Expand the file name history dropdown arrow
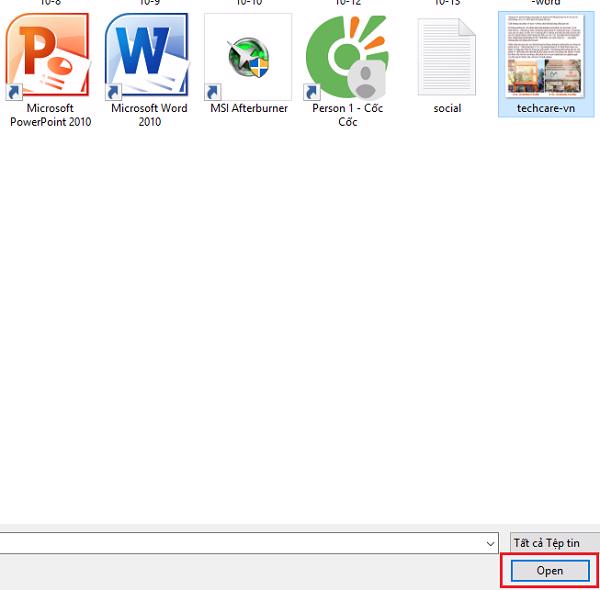 tap(490, 543)
